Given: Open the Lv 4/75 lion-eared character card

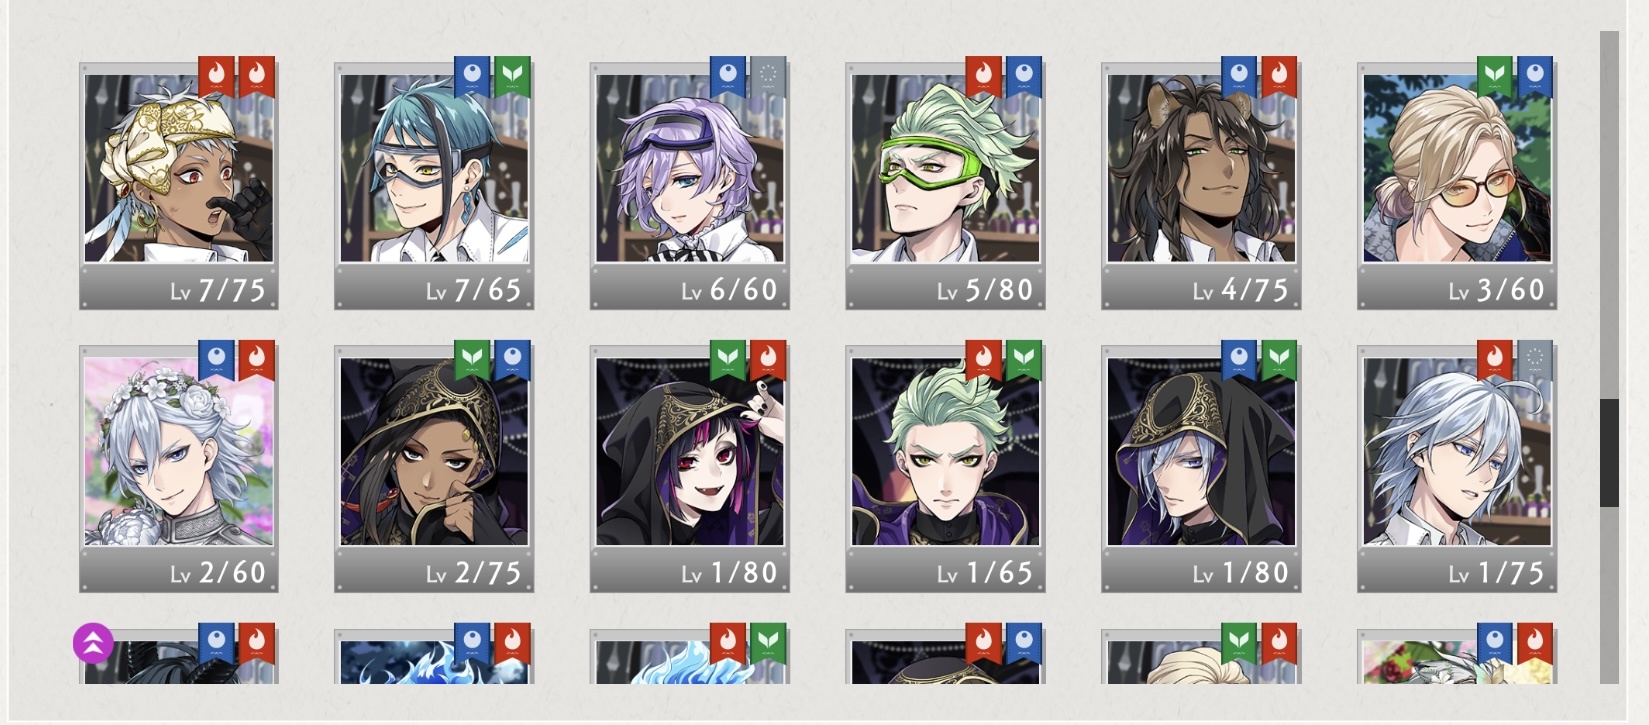Looking at the screenshot, I should [x=1201, y=186].
